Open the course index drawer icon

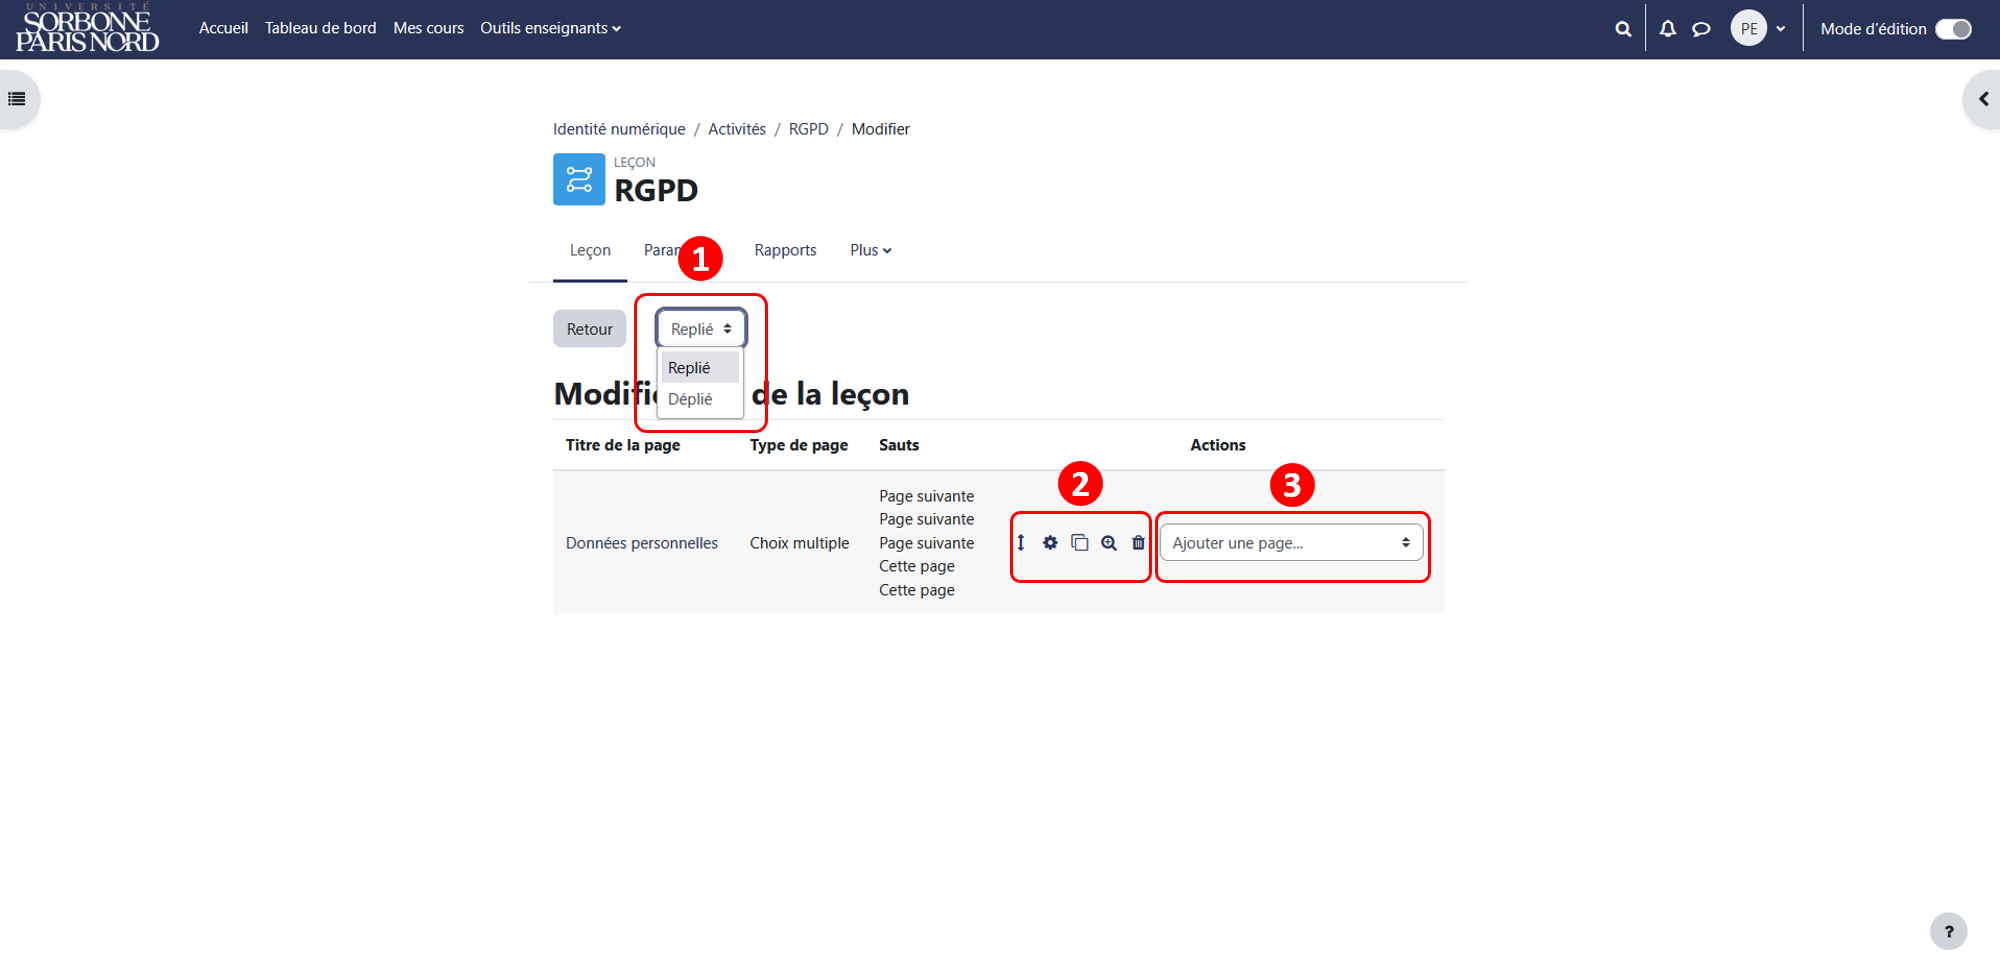coord(17,99)
